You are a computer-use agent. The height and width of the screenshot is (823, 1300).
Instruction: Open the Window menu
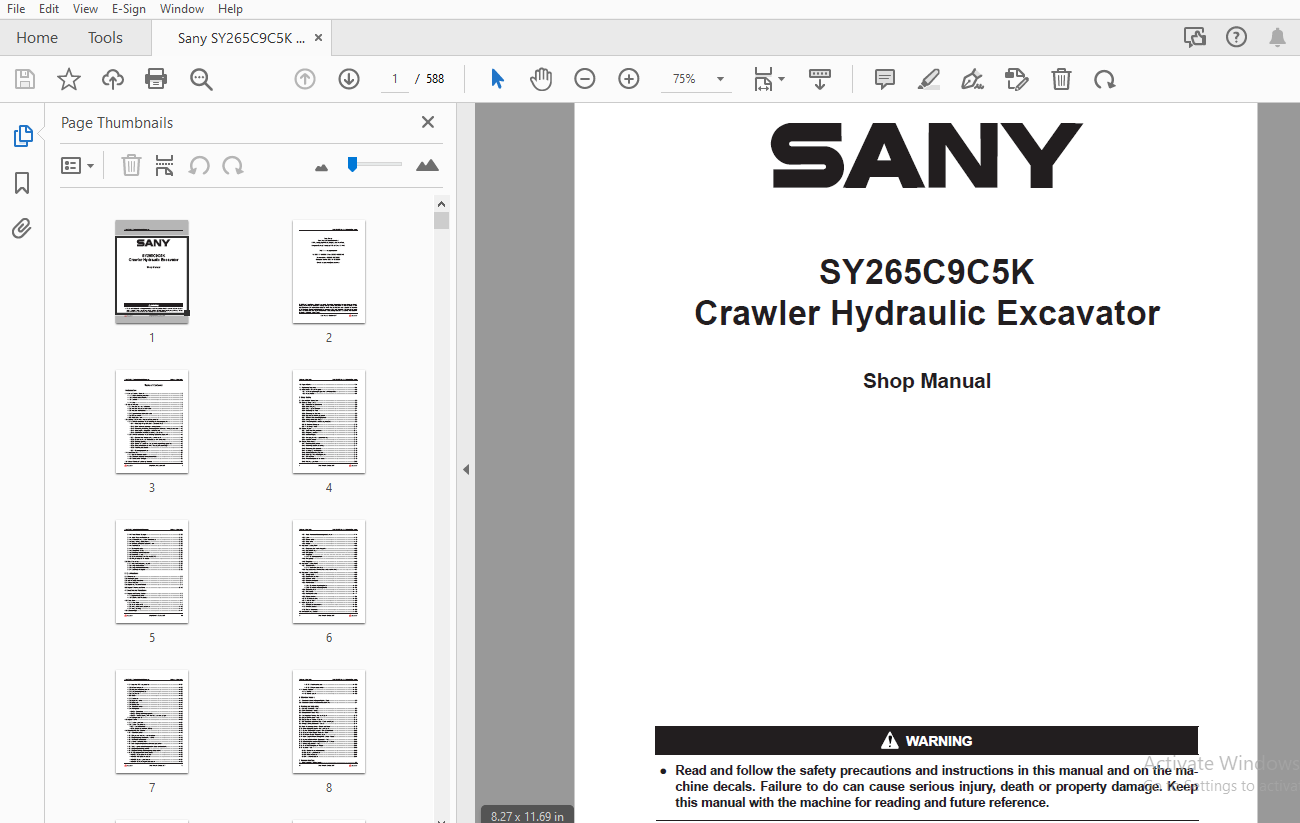point(182,9)
